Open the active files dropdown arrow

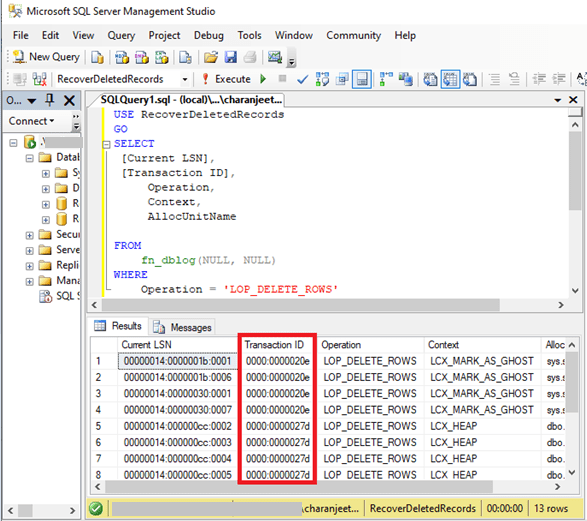pos(558,100)
